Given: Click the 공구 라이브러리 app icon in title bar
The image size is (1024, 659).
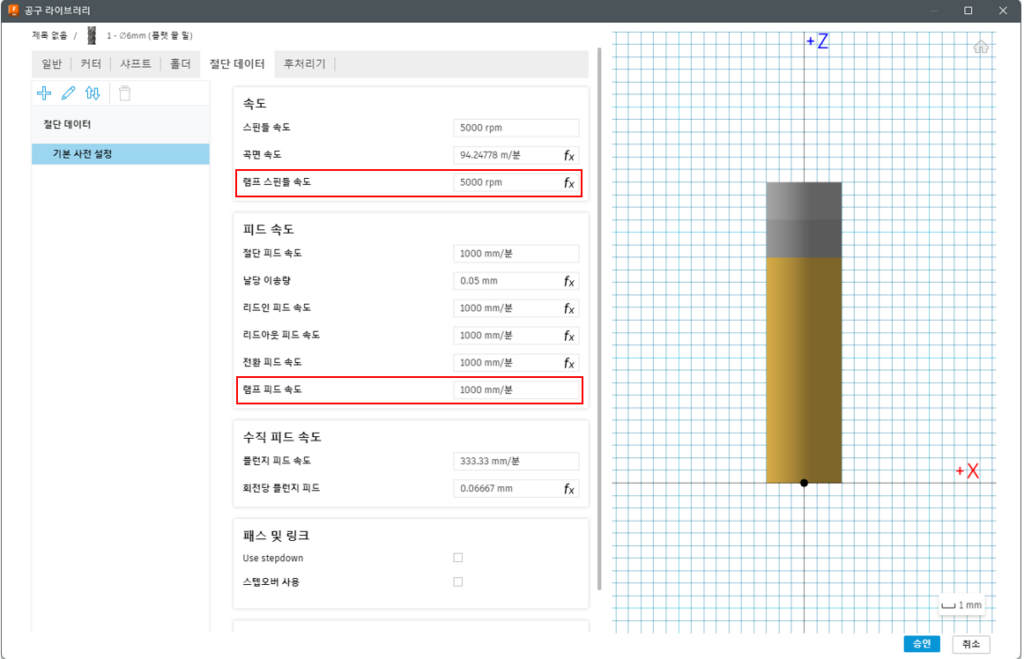Looking at the screenshot, I should (13, 10).
